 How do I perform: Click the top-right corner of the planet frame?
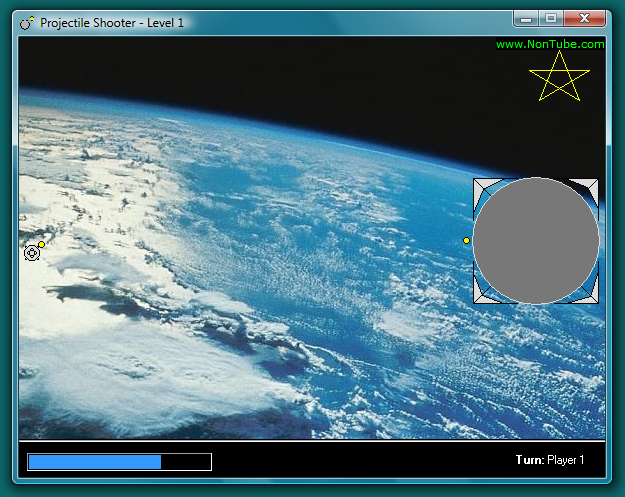(590, 186)
